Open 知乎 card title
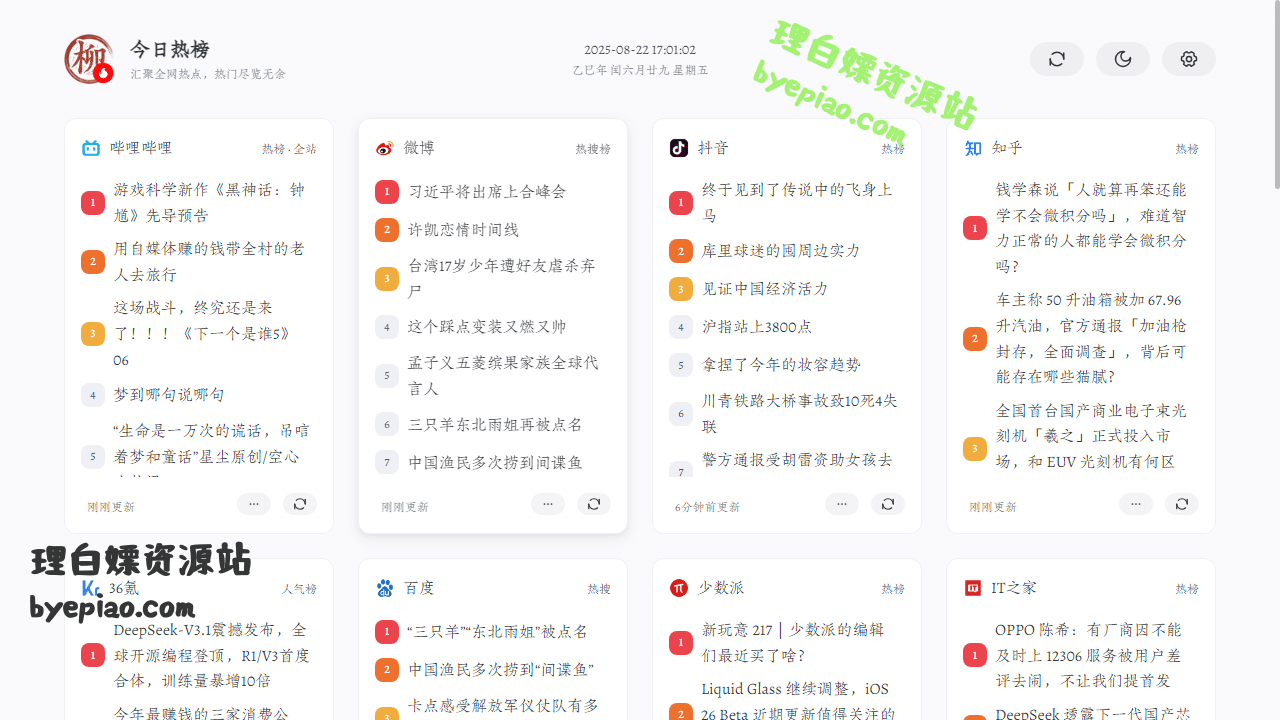Viewport: 1280px width, 720px height. [1007, 148]
